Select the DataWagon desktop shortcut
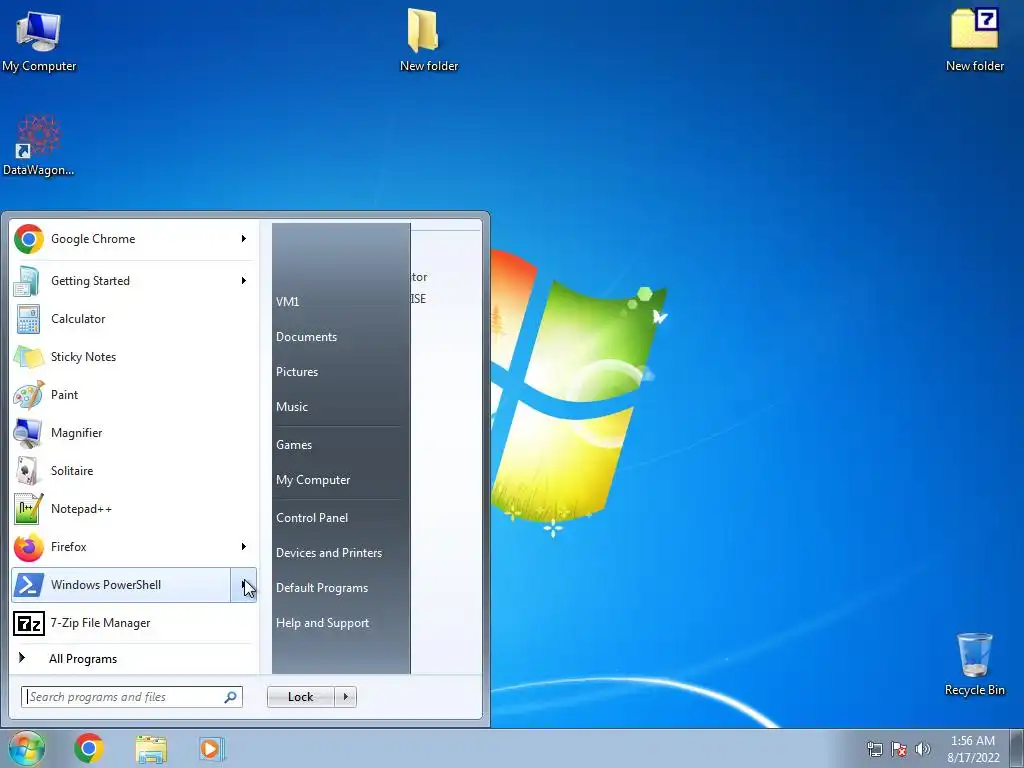Screen dimensions: 1024x768 pos(39,145)
